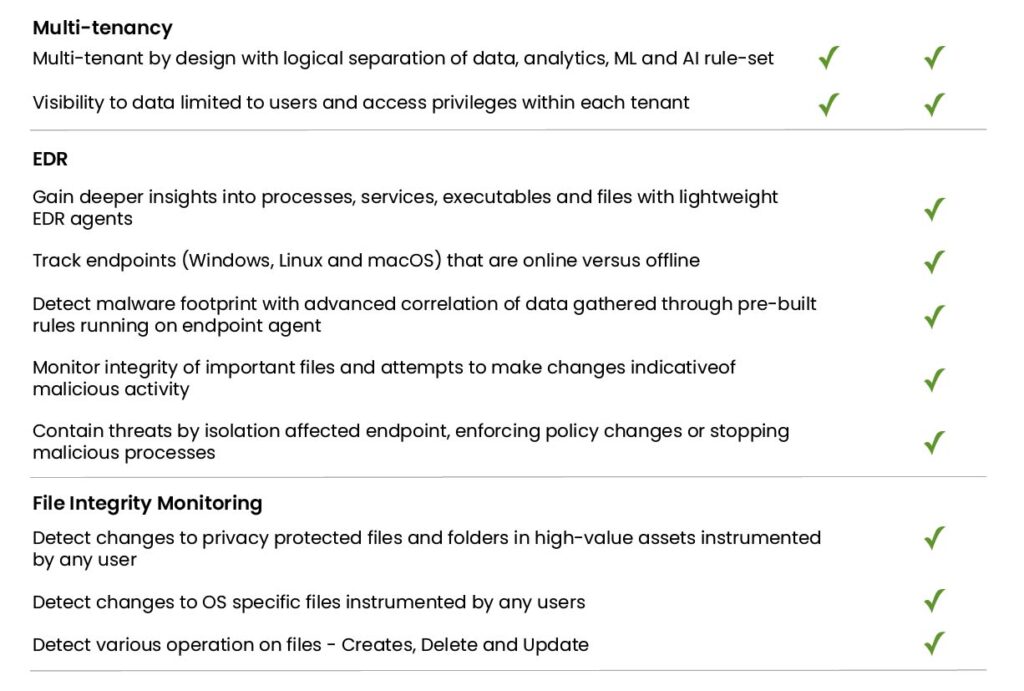Click second checkmark in Multi-tenant by design row
The width and height of the screenshot is (1024, 691).
click(935, 57)
